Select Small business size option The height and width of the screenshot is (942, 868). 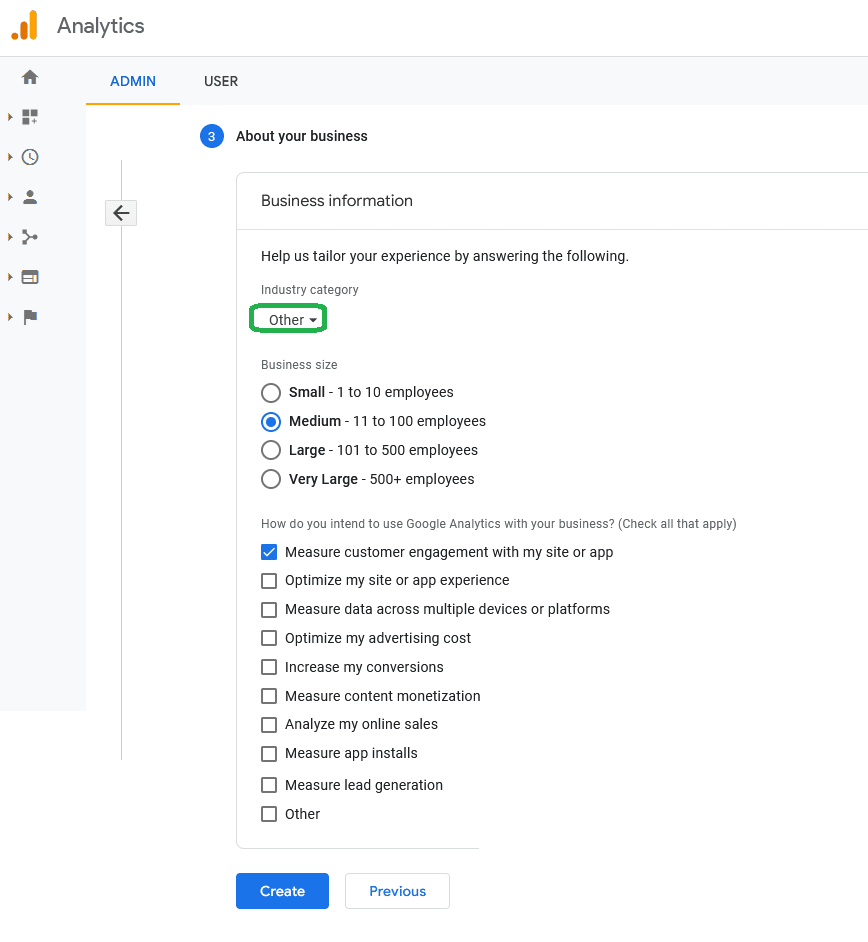click(x=271, y=393)
